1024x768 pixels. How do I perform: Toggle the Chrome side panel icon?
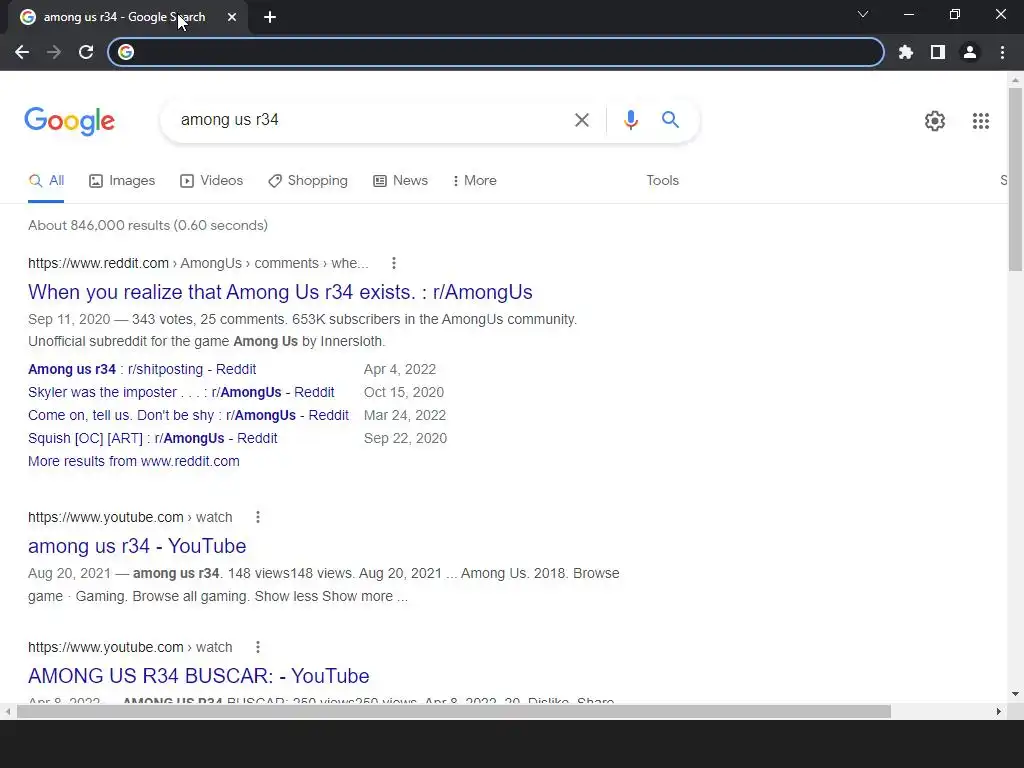(938, 52)
